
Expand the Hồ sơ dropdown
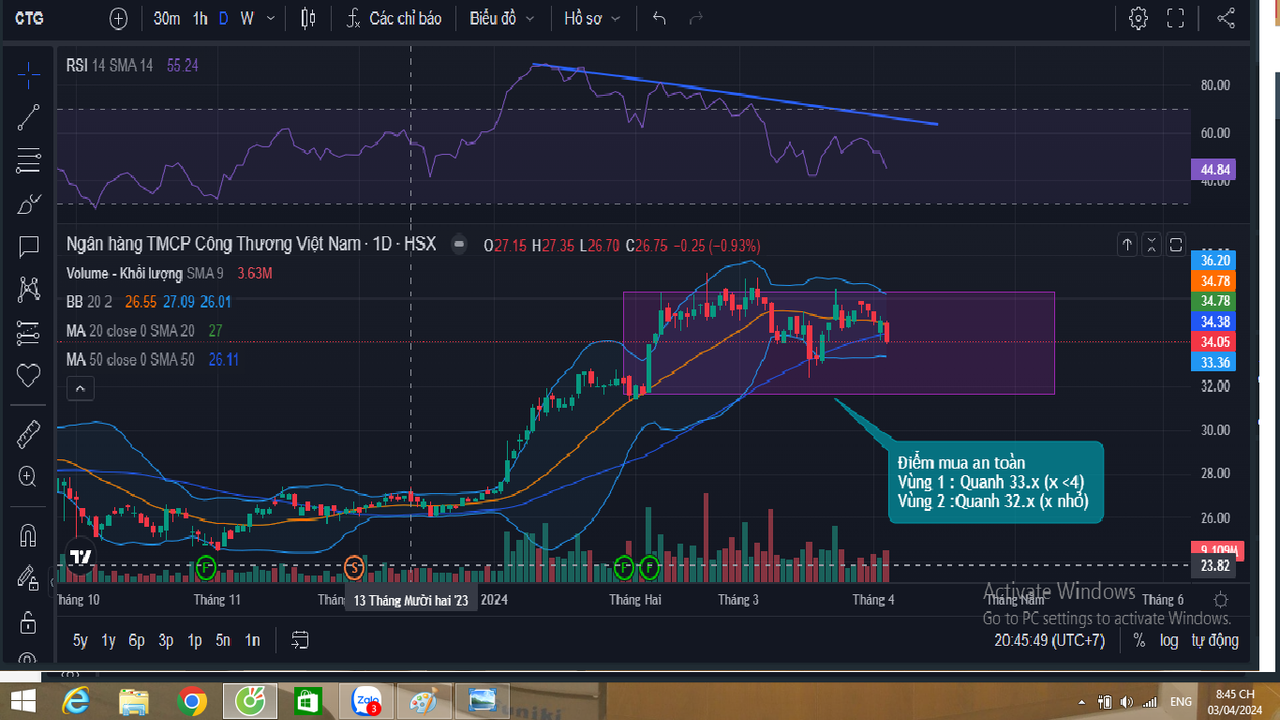pos(592,18)
